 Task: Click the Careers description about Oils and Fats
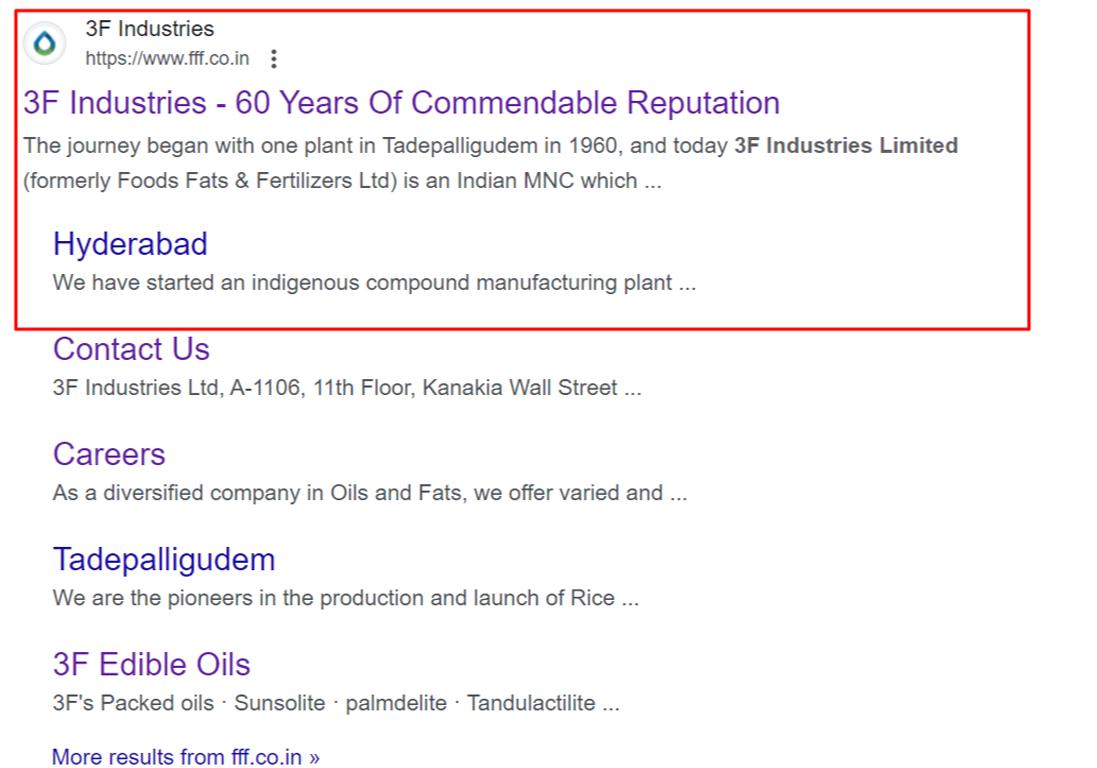[x=370, y=493]
